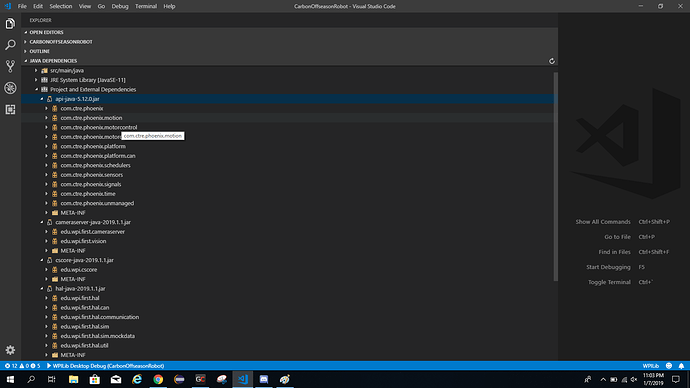Open Discord from the taskbar
690x388 pixels.
coord(264,379)
